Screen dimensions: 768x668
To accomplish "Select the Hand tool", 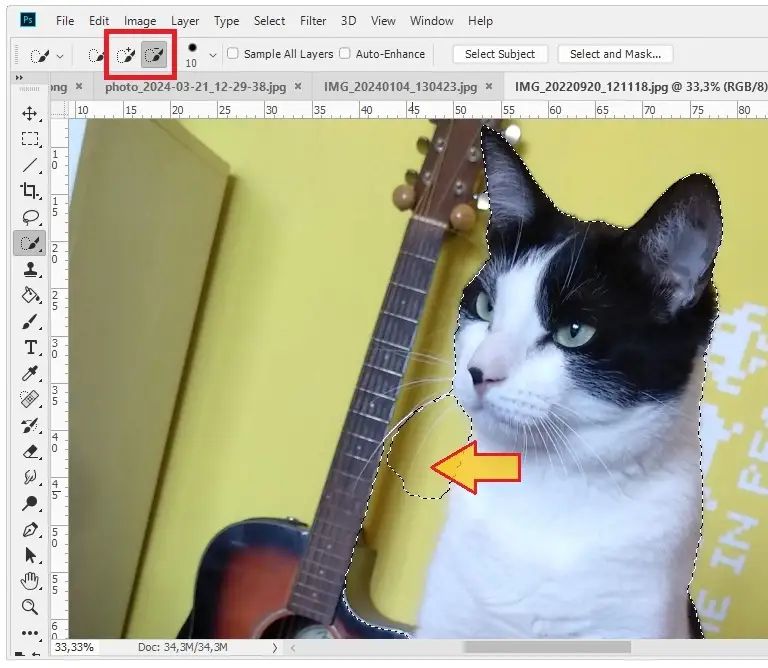I will (30, 581).
